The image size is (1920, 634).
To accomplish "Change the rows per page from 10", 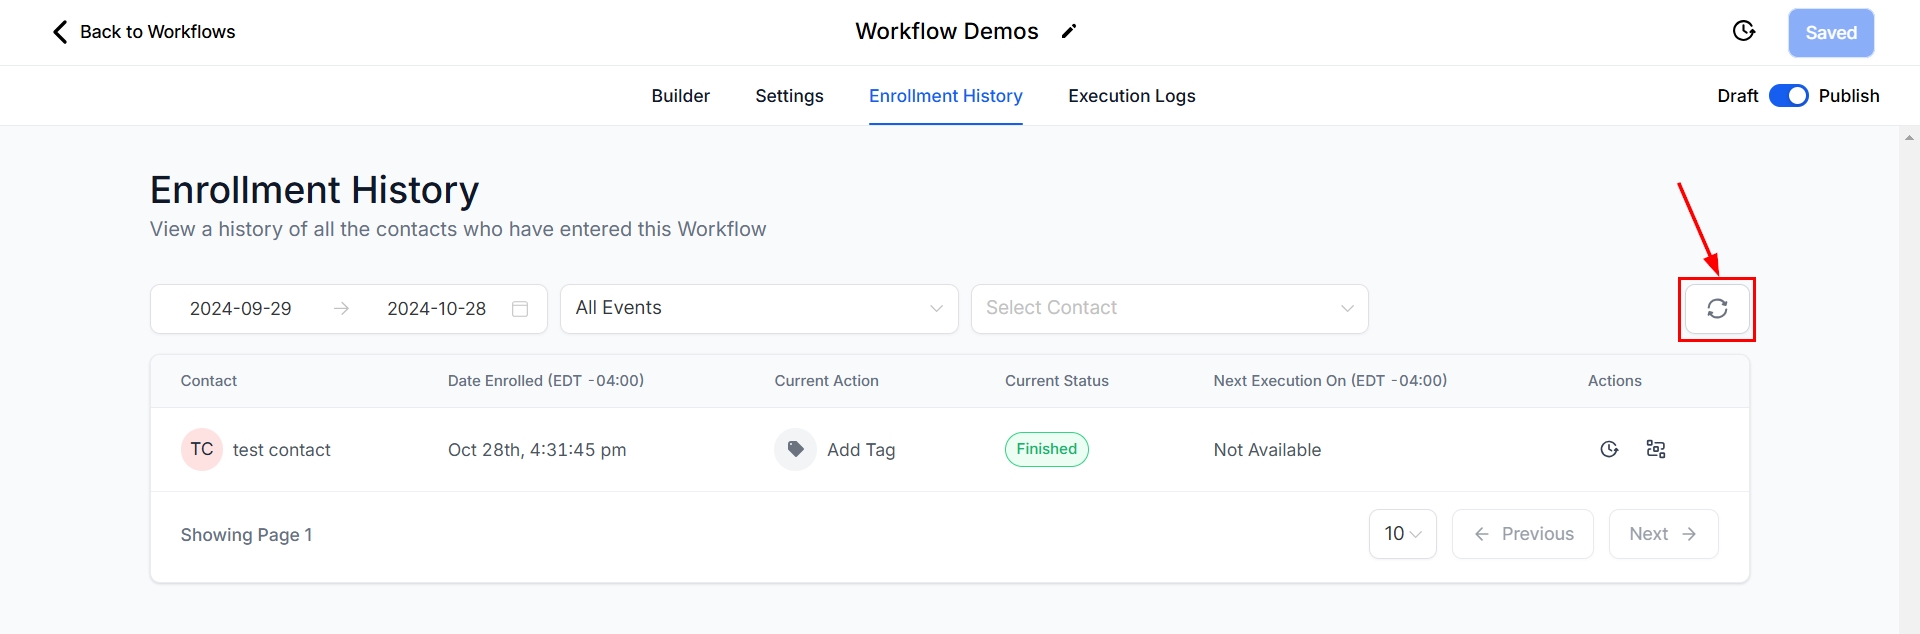I will click(x=1402, y=534).
